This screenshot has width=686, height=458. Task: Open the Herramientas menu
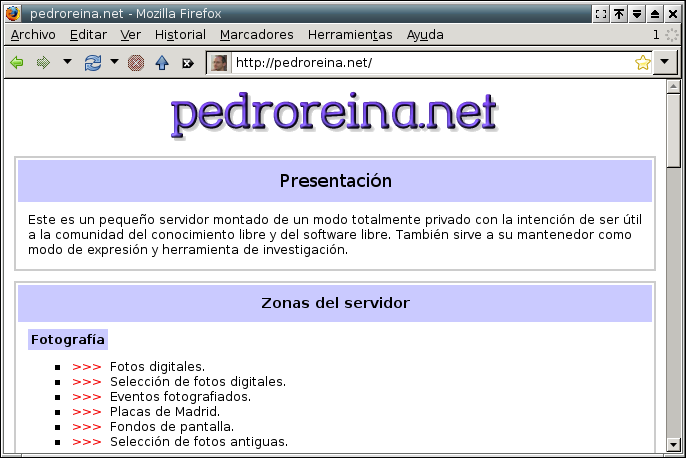click(x=350, y=34)
